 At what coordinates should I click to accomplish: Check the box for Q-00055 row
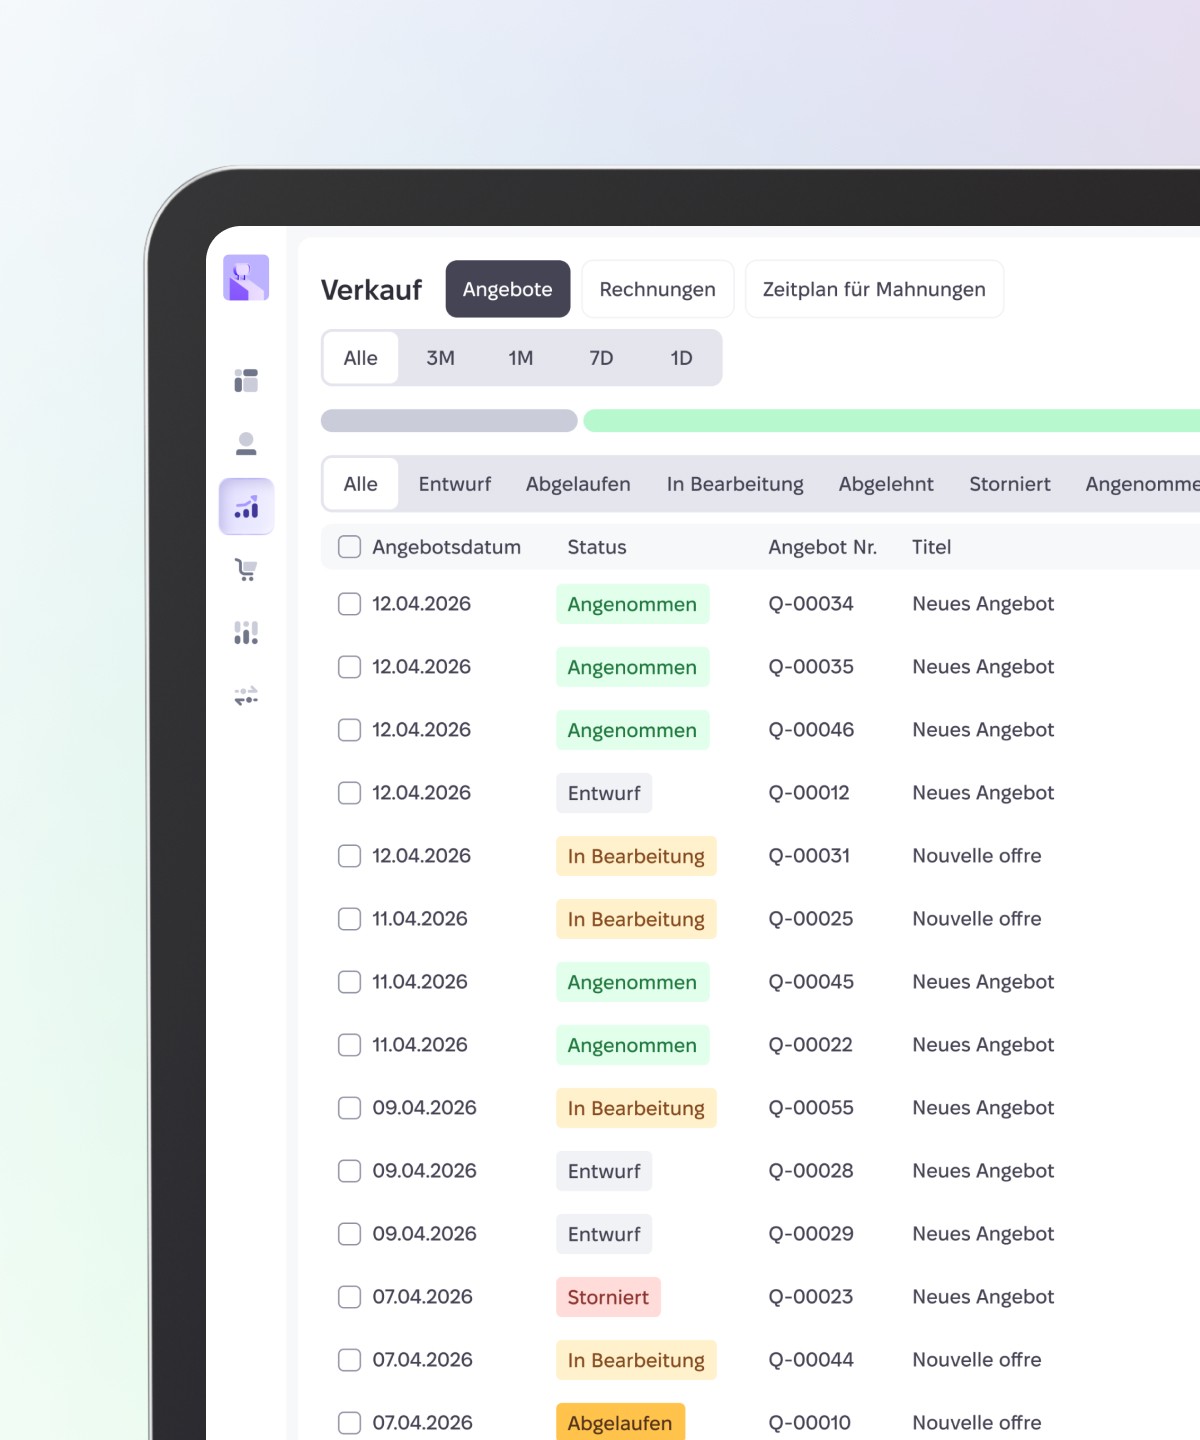[349, 1108]
